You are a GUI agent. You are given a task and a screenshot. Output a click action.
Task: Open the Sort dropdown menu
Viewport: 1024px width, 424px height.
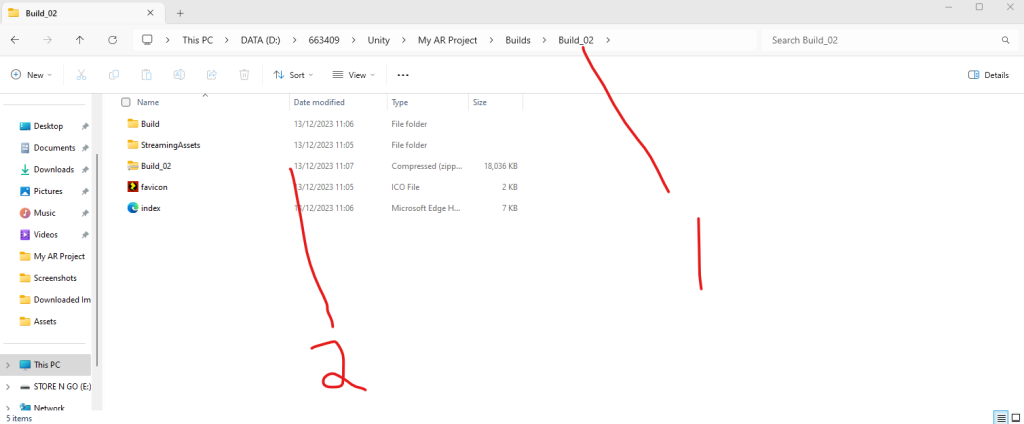click(293, 75)
